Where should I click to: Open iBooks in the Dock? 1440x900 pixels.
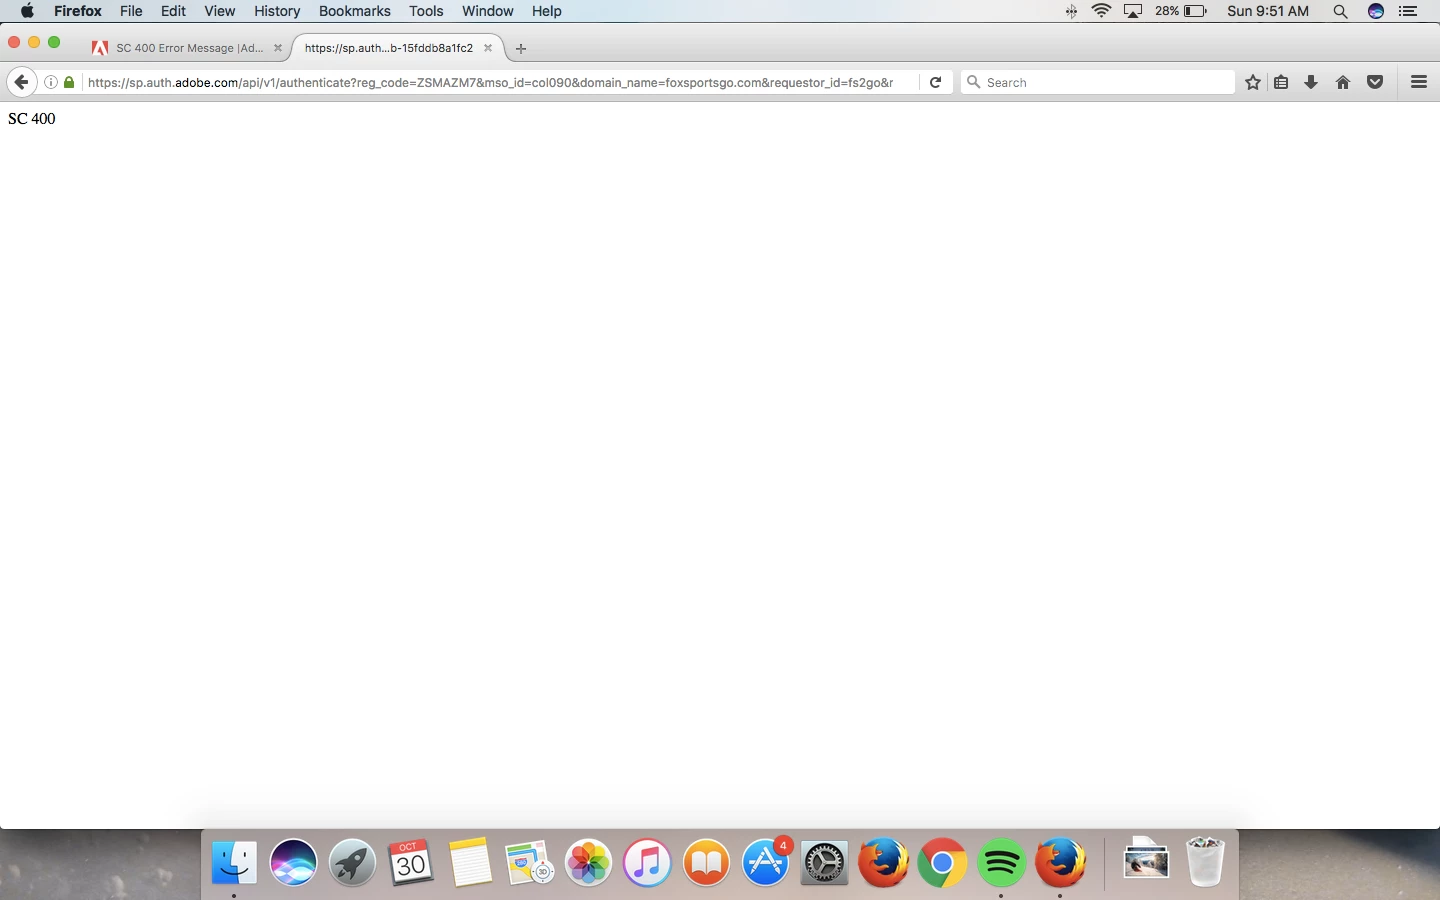click(x=706, y=862)
